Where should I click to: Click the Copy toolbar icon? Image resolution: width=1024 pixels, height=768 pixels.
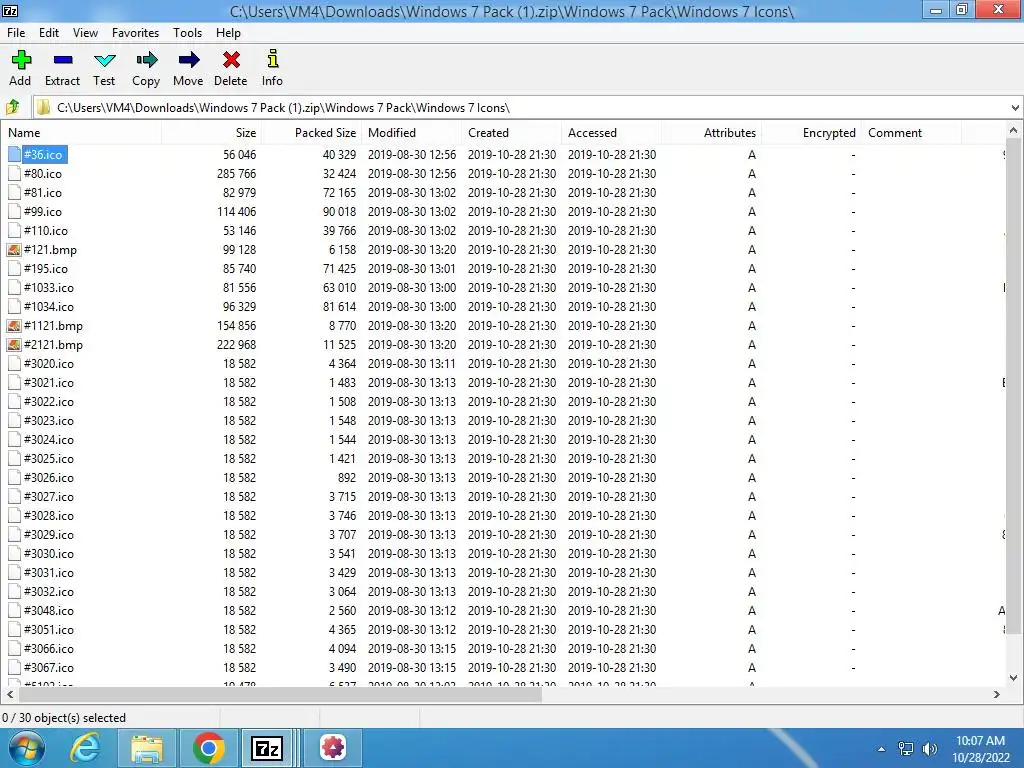pyautogui.click(x=146, y=60)
